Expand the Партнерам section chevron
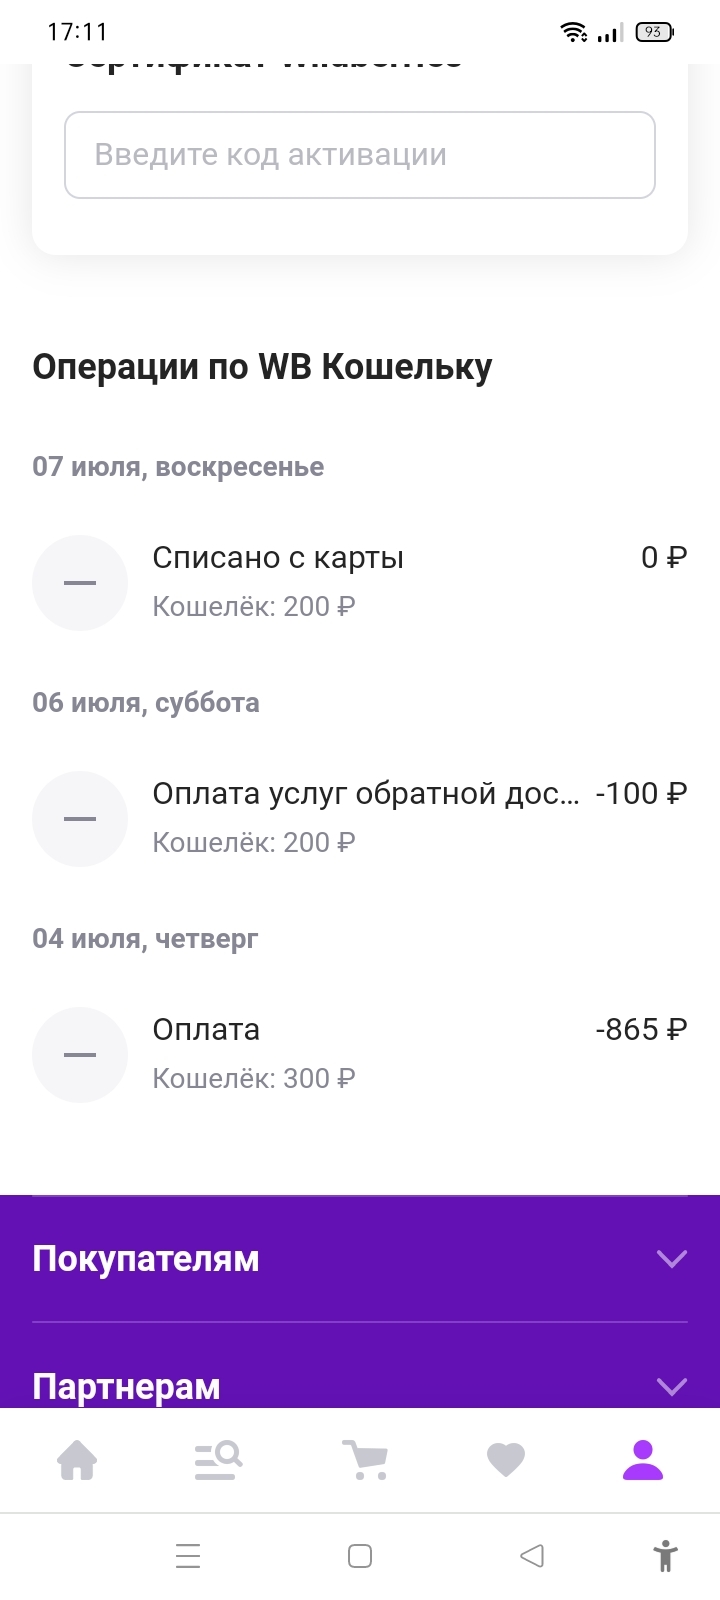 (672, 1386)
